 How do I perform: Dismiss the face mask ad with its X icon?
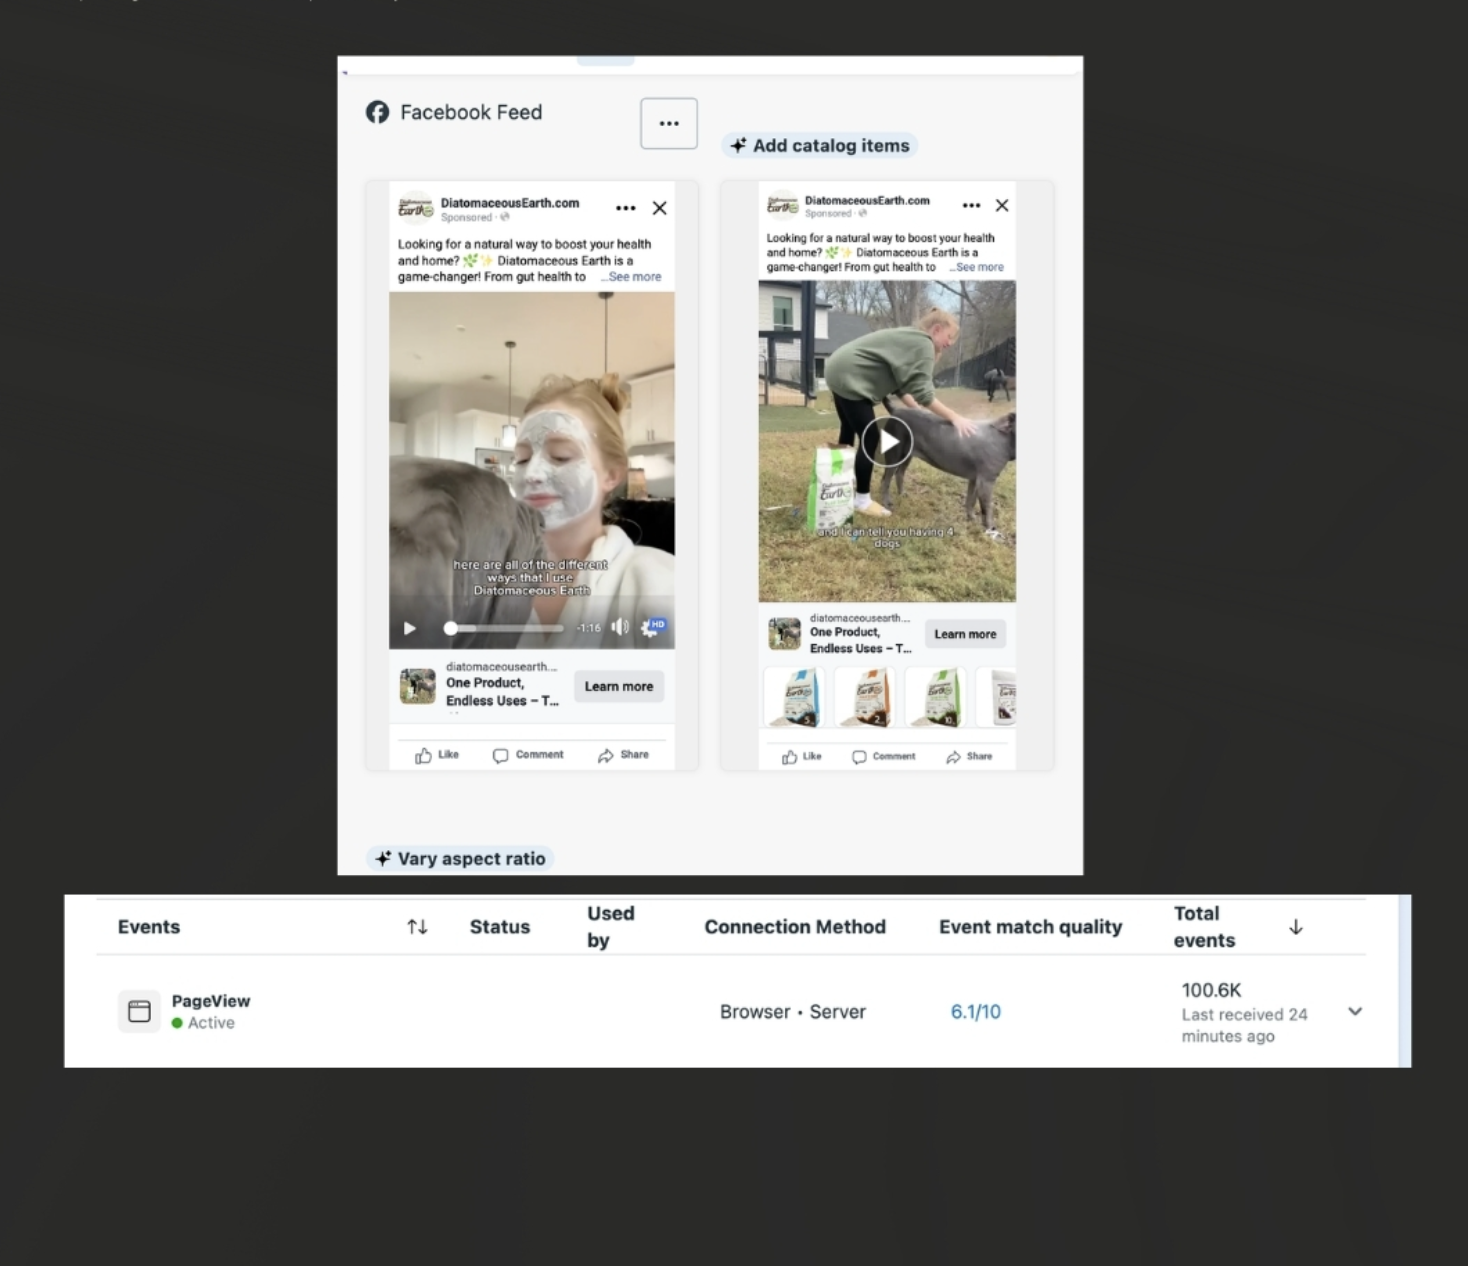click(659, 208)
